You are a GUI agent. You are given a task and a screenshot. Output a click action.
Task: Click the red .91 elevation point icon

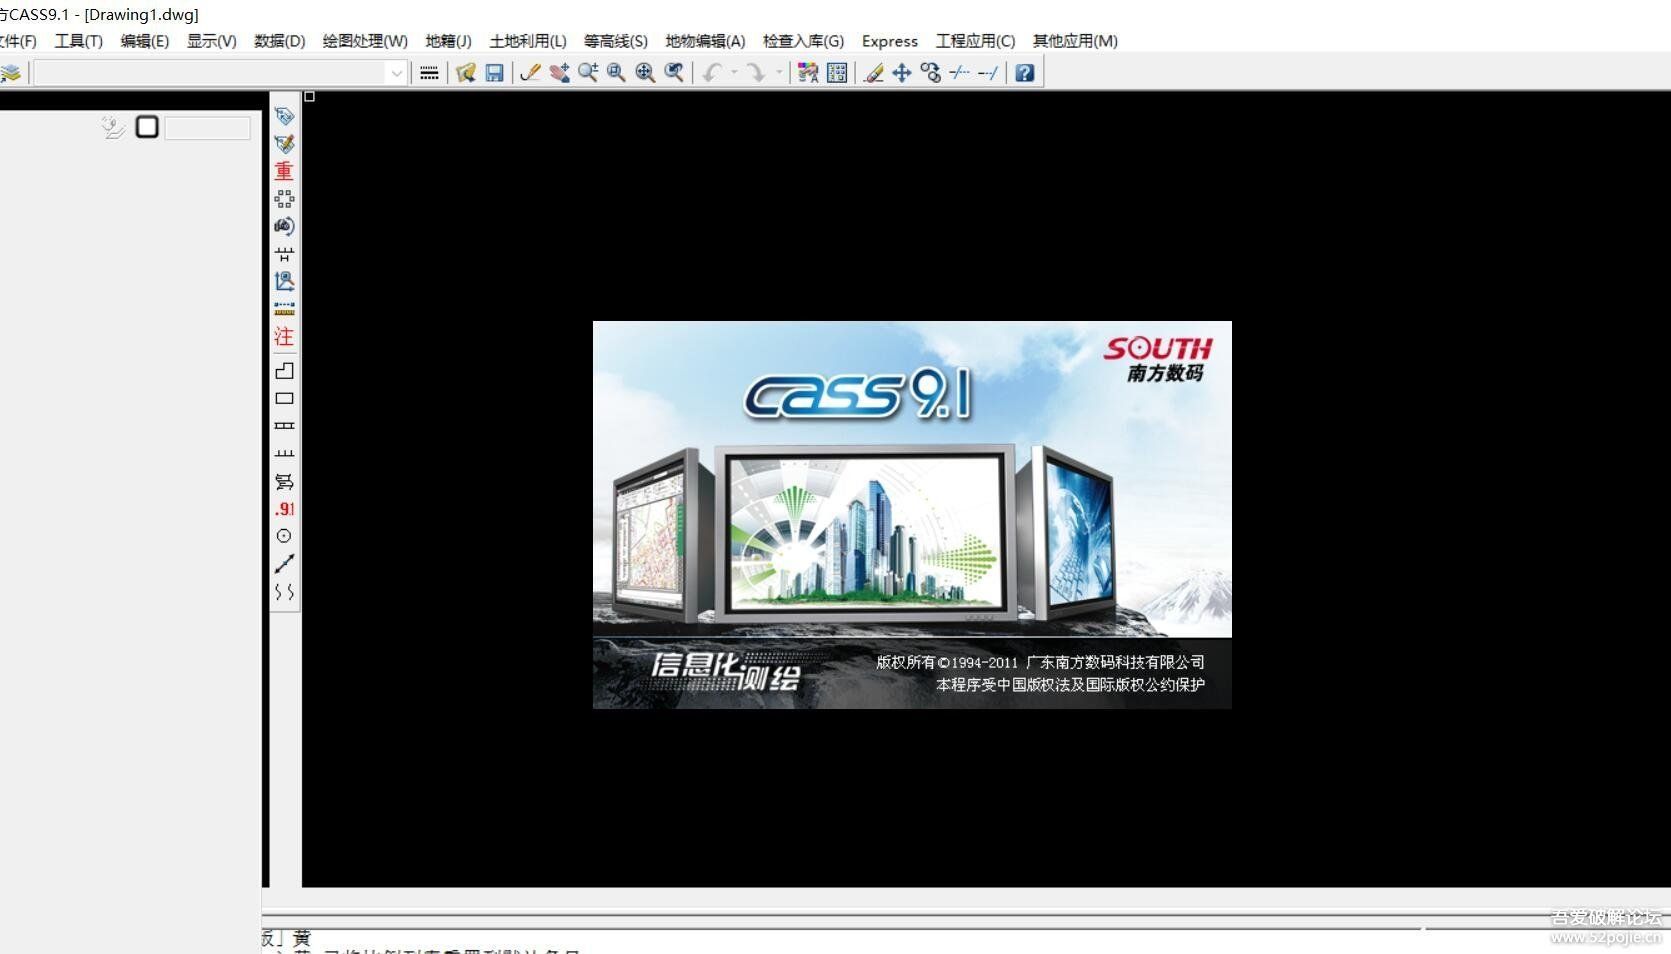pyautogui.click(x=284, y=509)
